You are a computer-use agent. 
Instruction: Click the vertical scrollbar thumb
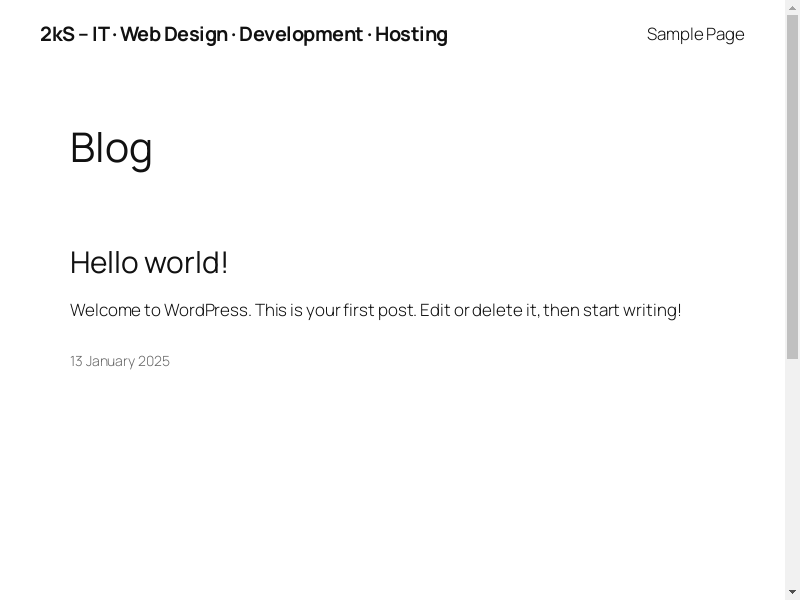click(792, 185)
